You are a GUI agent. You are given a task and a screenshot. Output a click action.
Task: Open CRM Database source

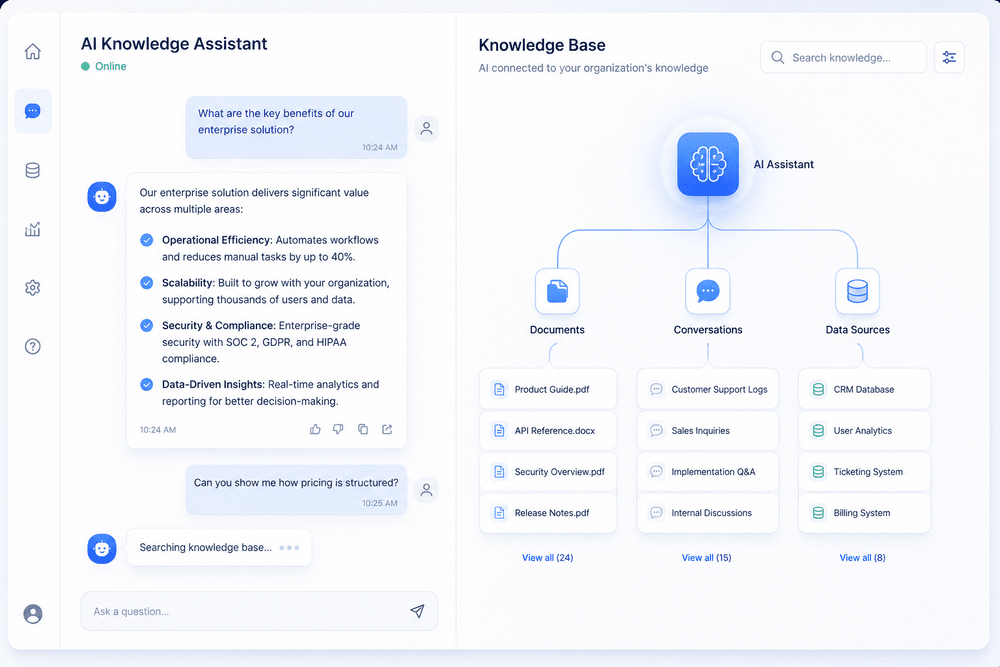[x=865, y=389]
